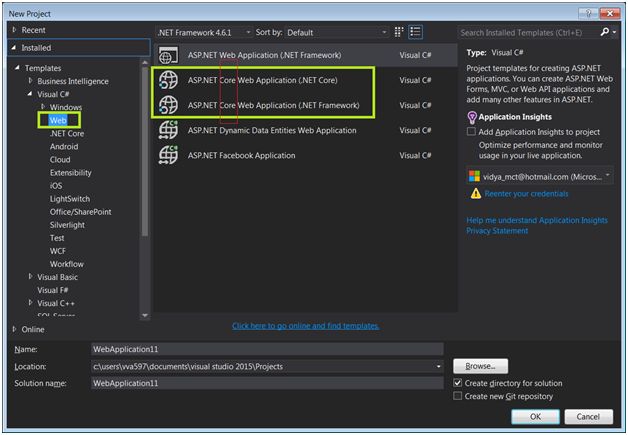Expand the Visual Basic node
This screenshot has width=628, height=435.
click(x=30, y=276)
